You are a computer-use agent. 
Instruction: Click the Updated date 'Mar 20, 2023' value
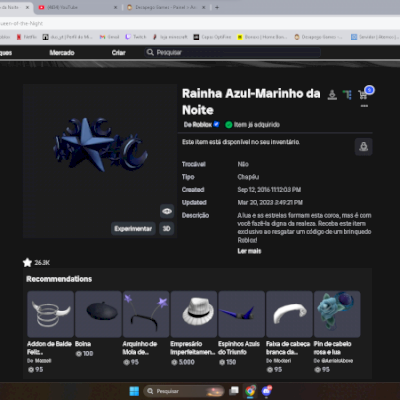click(x=270, y=202)
